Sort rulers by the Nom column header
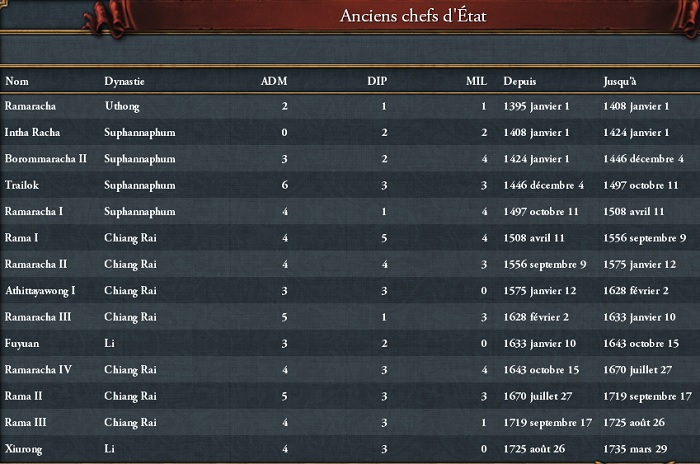700x464 pixels. [x=17, y=81]
